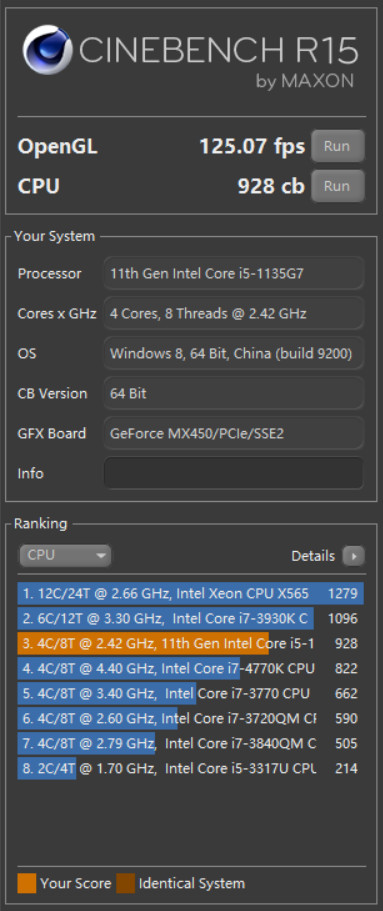Click into the empty Info field
The height and width of the screenshot is (911, 383).
point(234,473)
